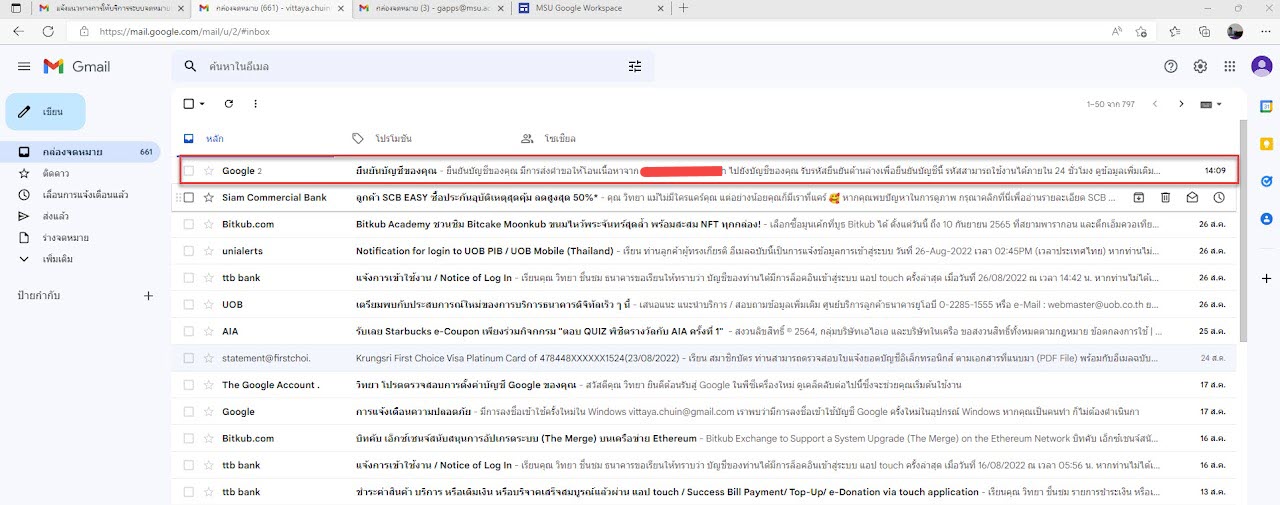This screenshot has height=505, width=1280.
Task: Open Gmail support help icon
Action: 1171,66
